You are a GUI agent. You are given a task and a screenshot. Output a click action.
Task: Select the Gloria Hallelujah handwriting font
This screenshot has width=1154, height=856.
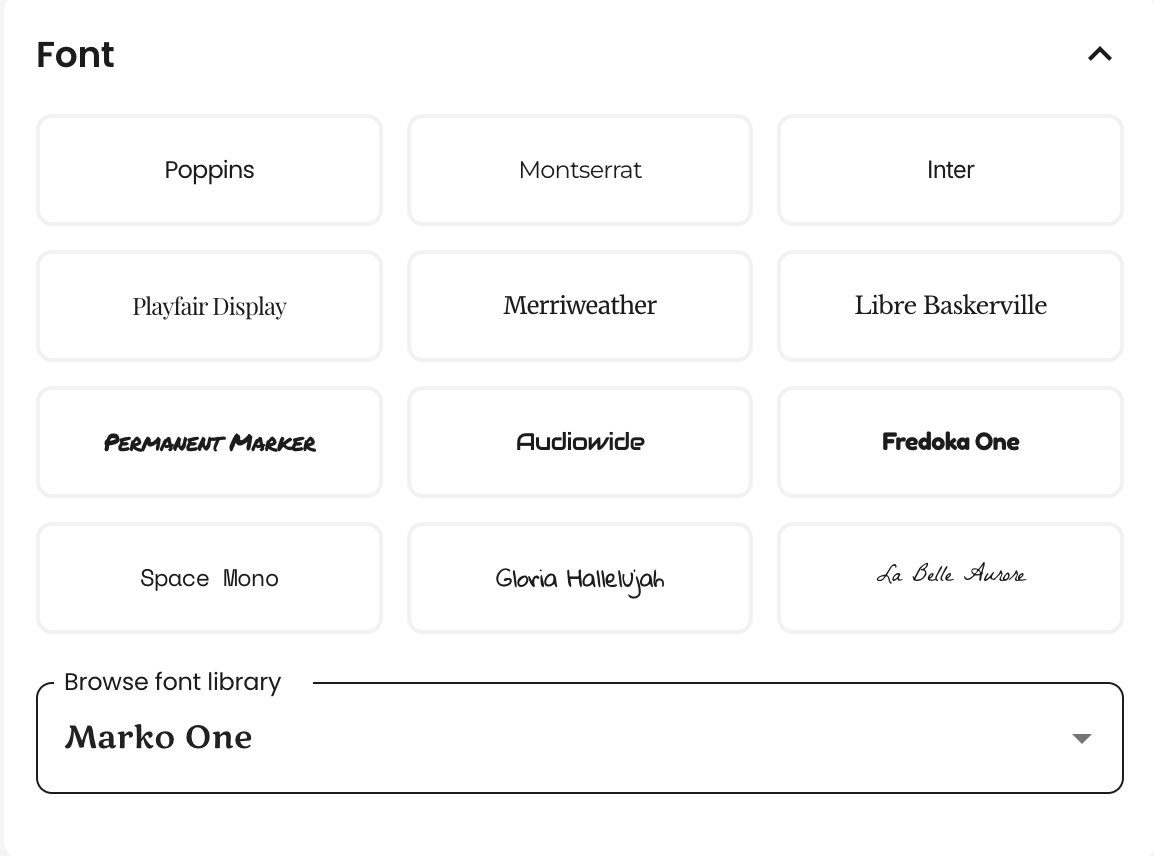click(580, 579)
